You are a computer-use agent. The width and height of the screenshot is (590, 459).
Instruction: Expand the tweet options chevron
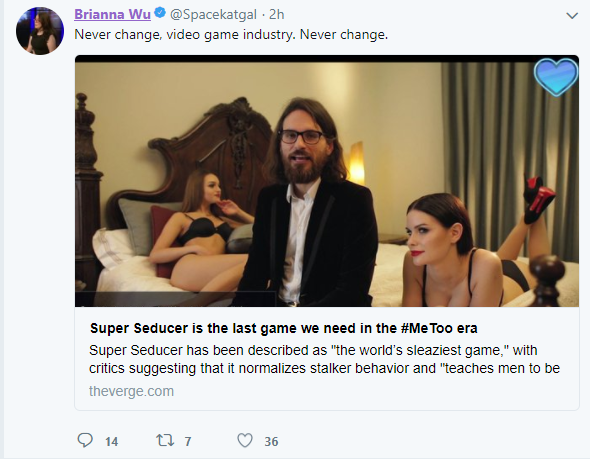tap(572, 16)
